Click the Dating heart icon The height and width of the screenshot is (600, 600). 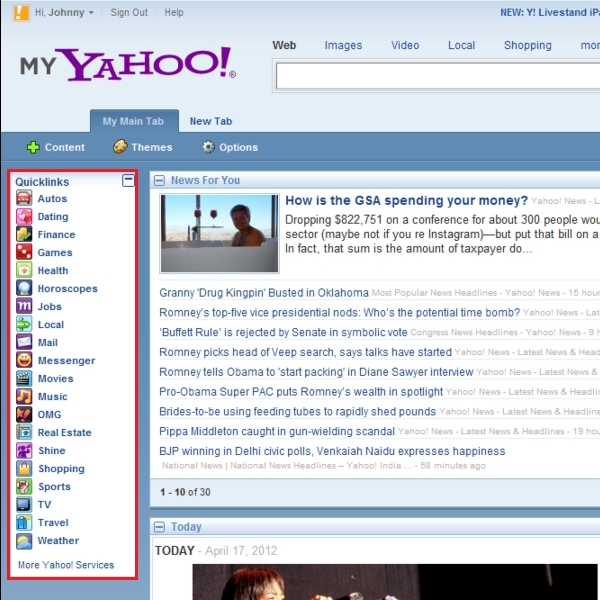24,216
